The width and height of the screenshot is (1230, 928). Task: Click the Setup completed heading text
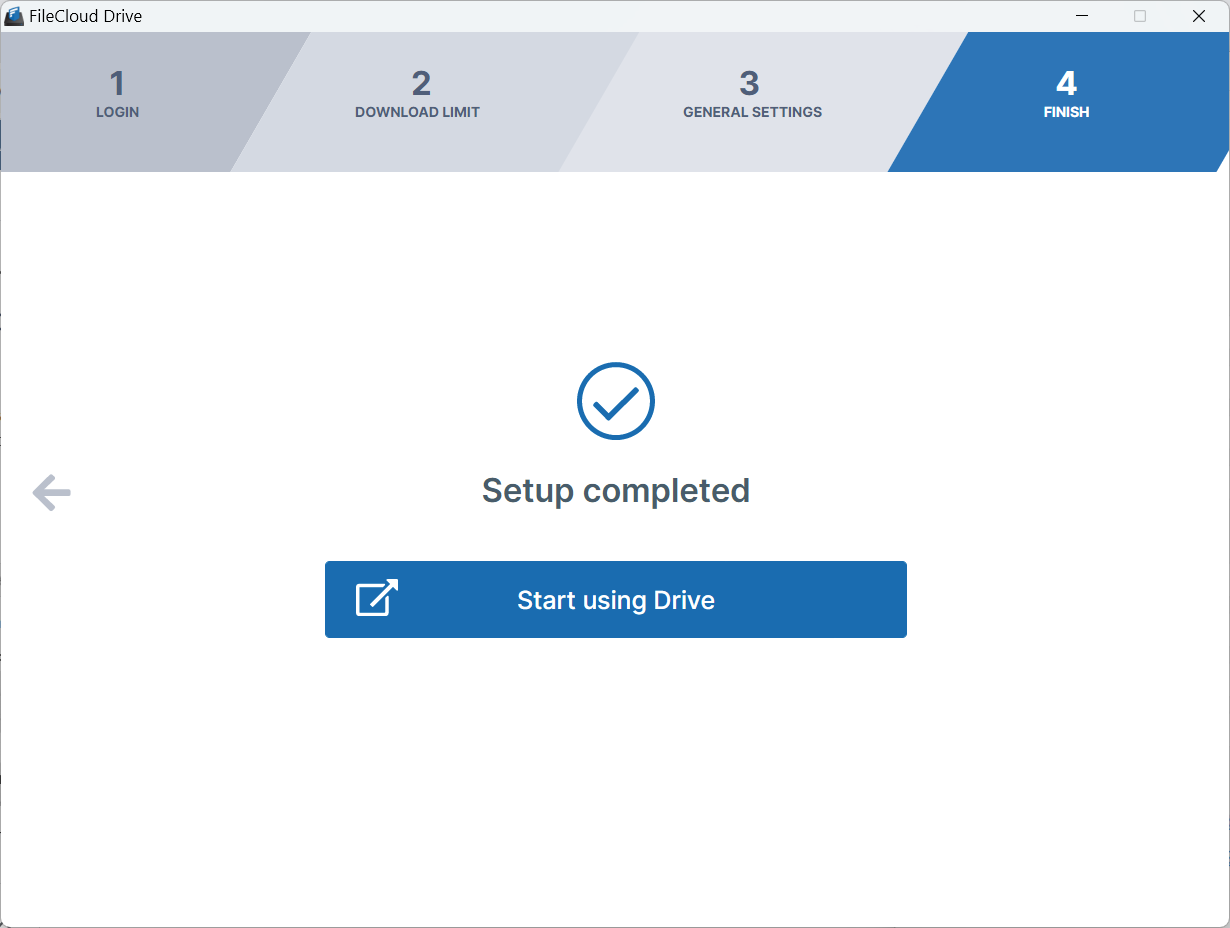[x=615, y=490]
